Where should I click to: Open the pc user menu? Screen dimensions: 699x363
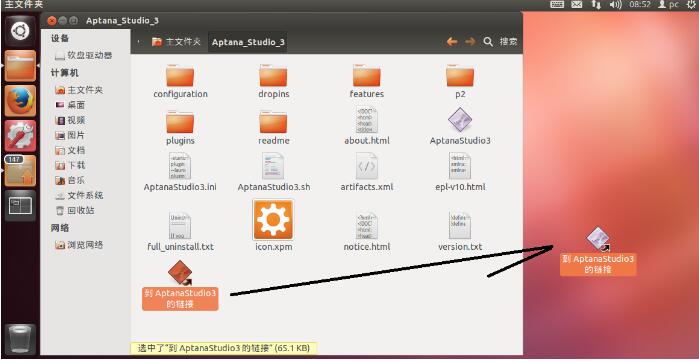(x=668, y=4)
